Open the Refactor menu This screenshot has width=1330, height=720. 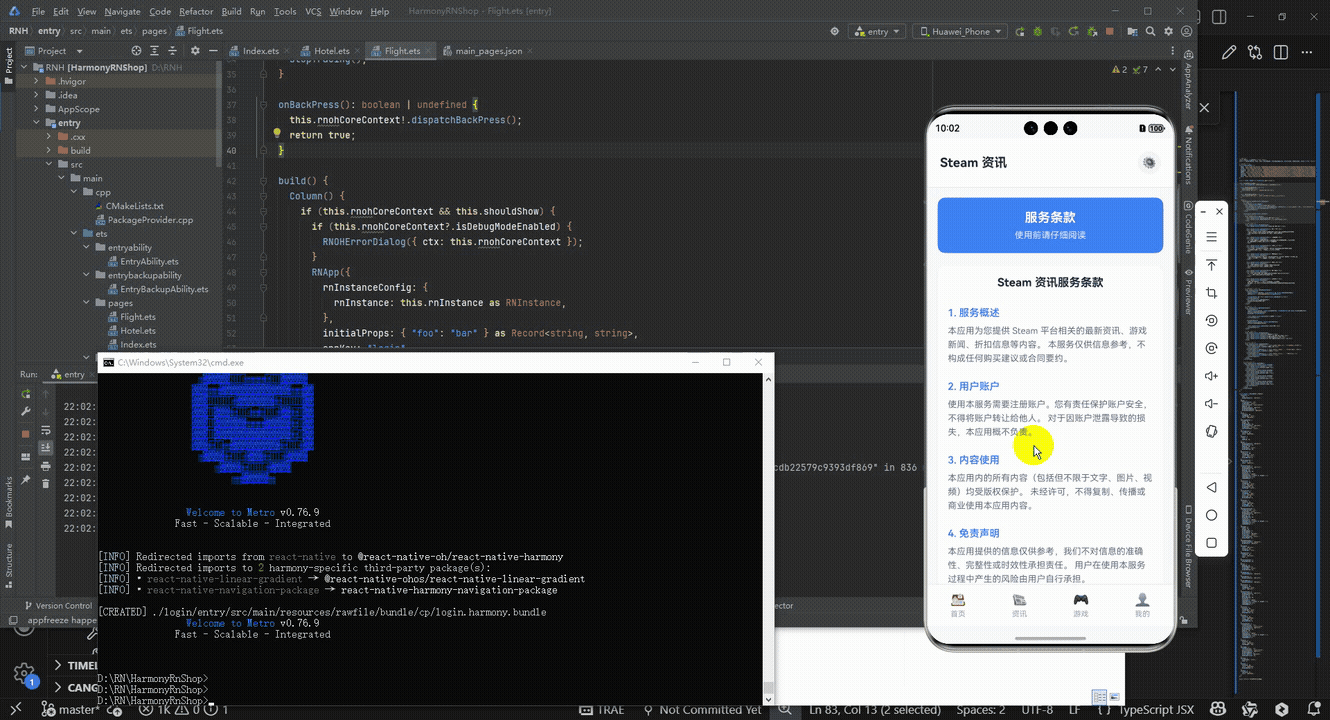[x=196, y=11]
